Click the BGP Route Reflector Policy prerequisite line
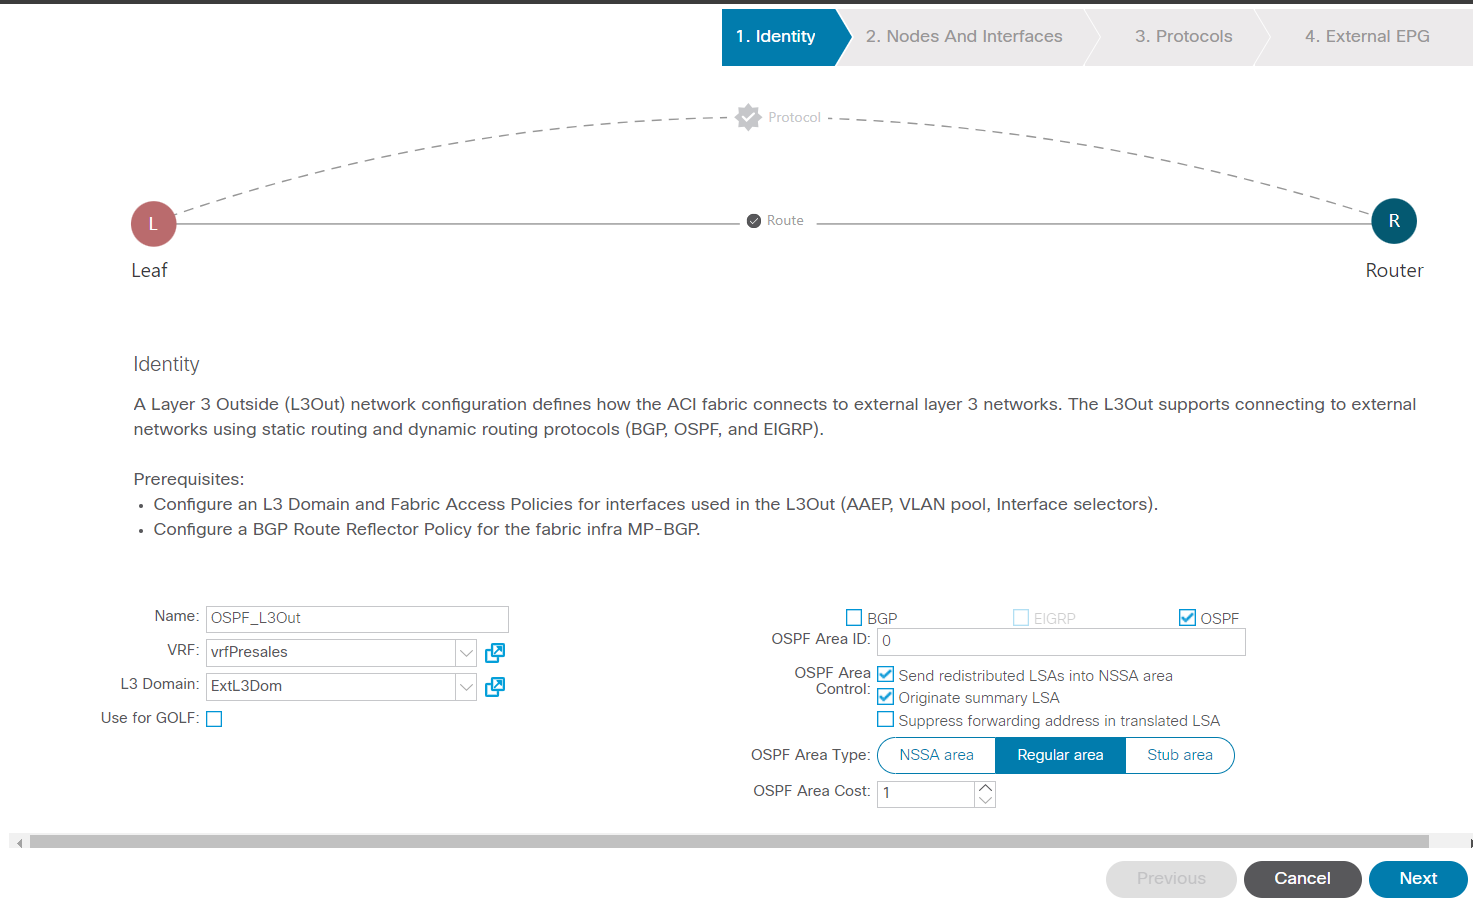This screenshot has width=1473, height=907. click(x=427, y=529)
